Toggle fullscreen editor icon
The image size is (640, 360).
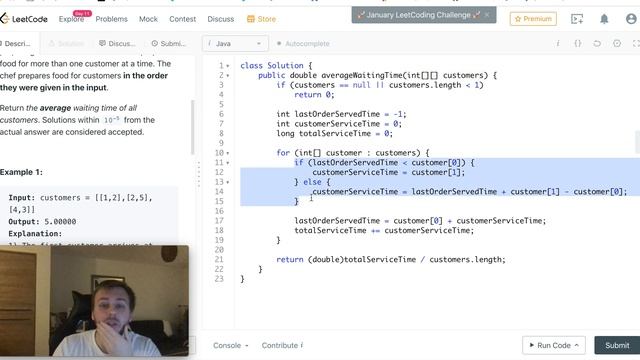click(x=636, y=43)
